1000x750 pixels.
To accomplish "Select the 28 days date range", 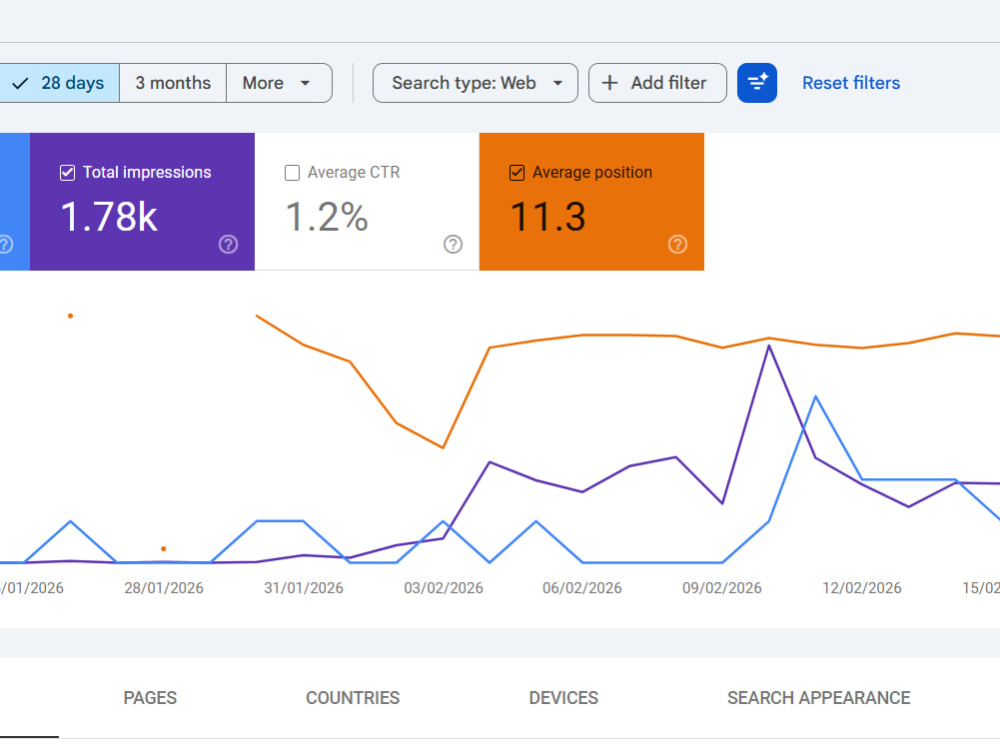I will pyautogui.click(x=59, y=83).
